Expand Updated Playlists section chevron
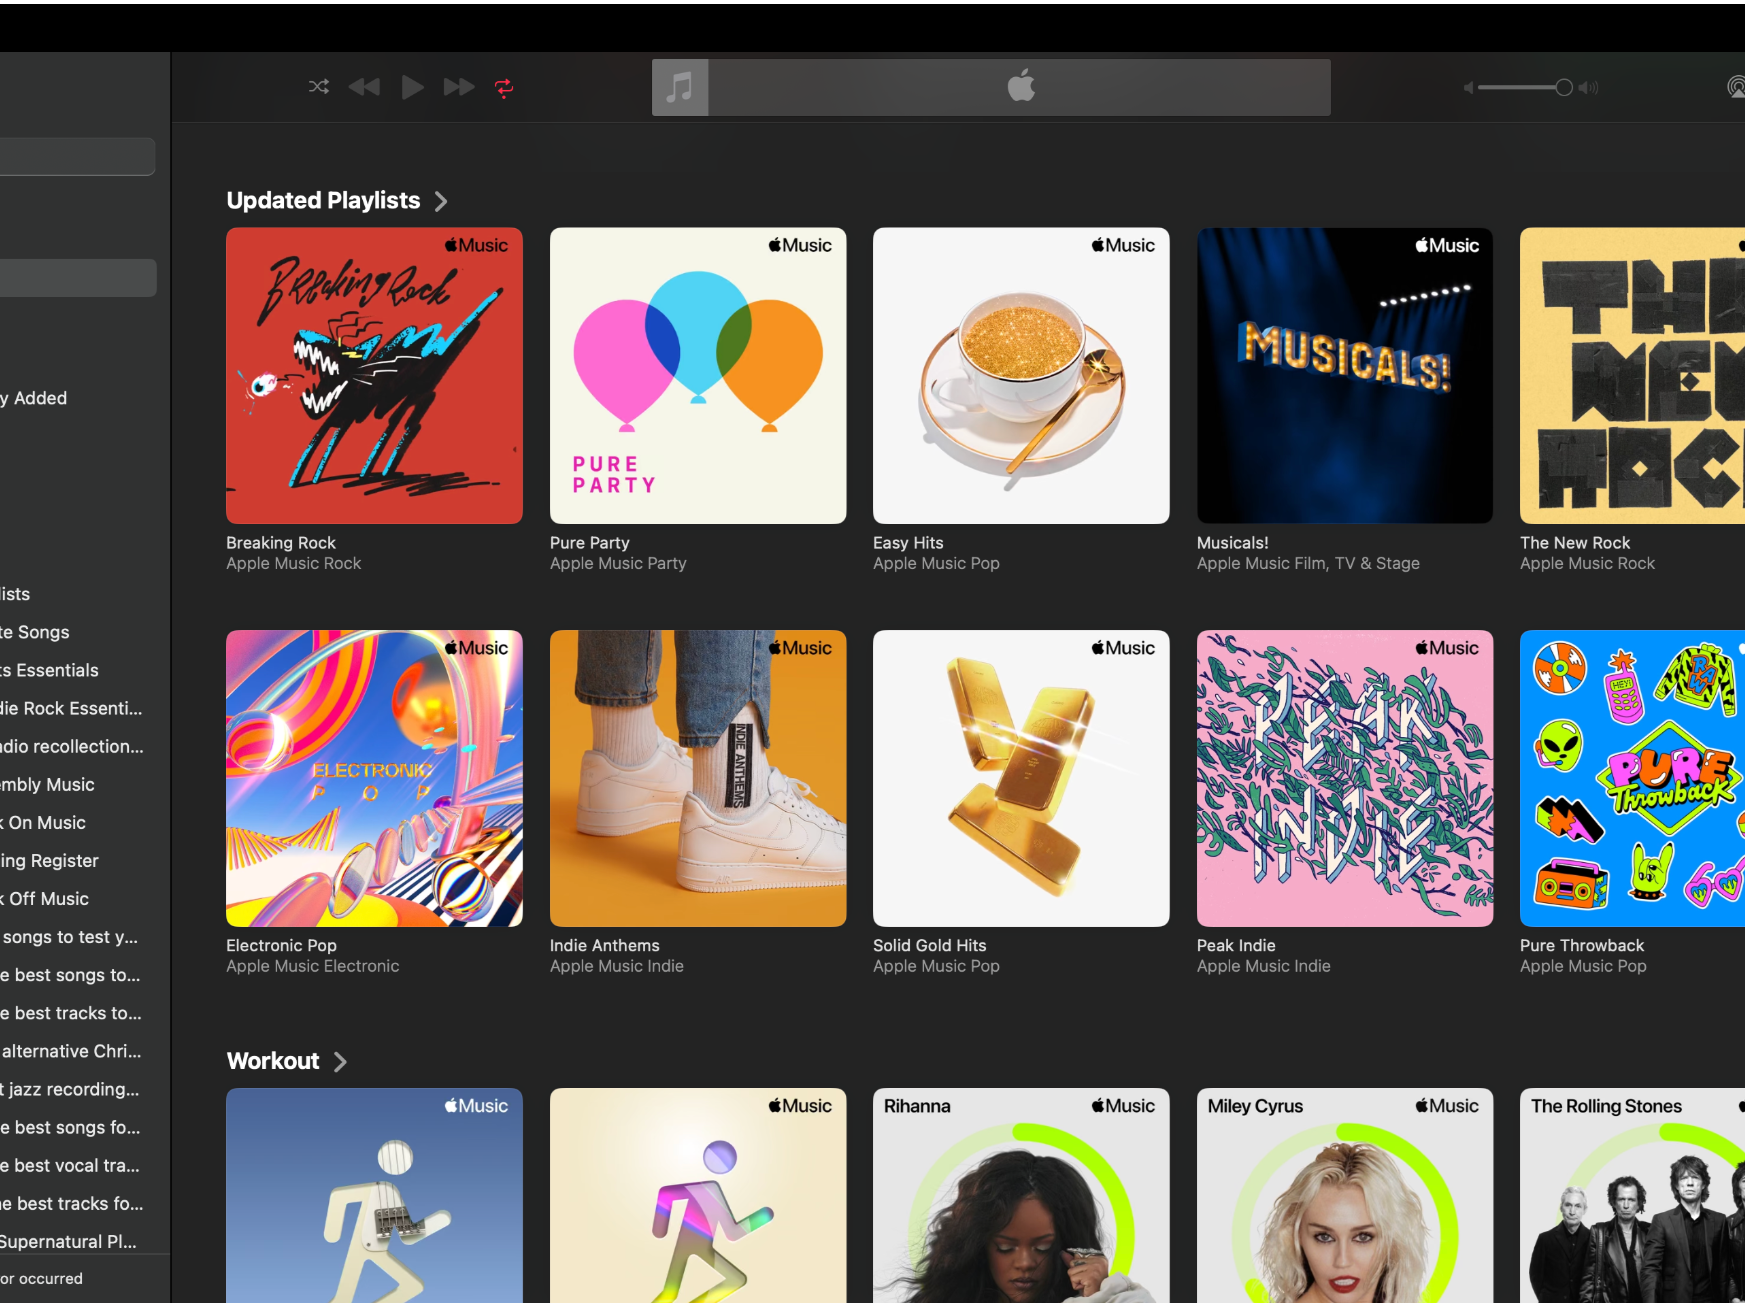This screenshot has width=1745, height=1309. [x=441, y=201]
